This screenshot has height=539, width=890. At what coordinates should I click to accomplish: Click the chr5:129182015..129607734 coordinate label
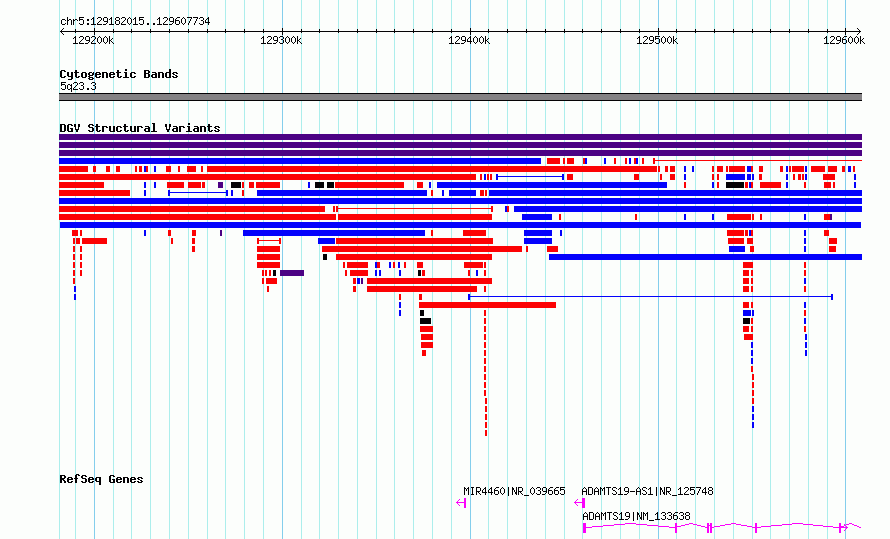(x=135, y=21)
